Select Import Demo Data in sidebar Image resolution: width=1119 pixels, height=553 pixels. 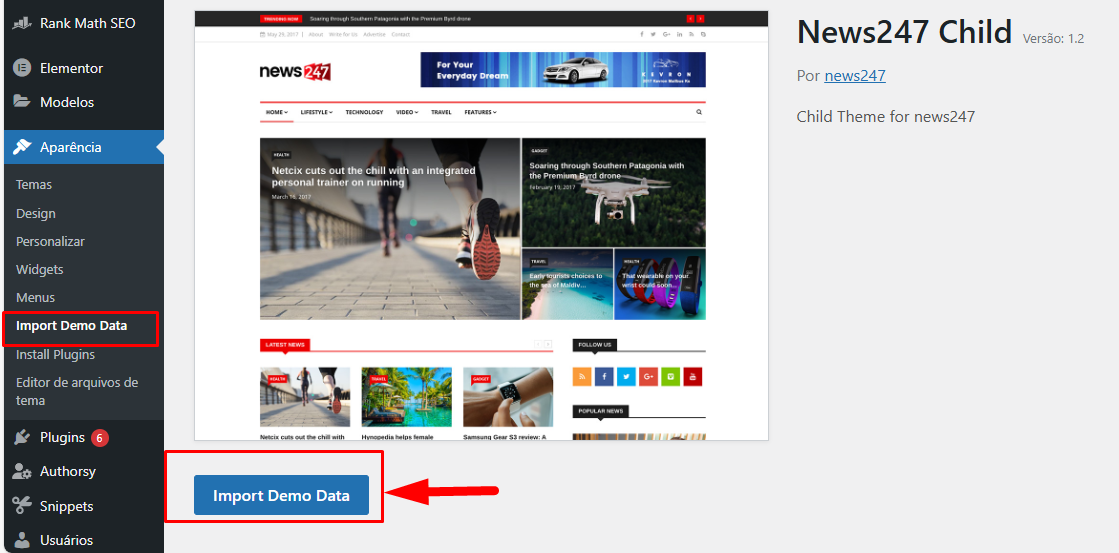pyautogui.click(x=72, y=326)
